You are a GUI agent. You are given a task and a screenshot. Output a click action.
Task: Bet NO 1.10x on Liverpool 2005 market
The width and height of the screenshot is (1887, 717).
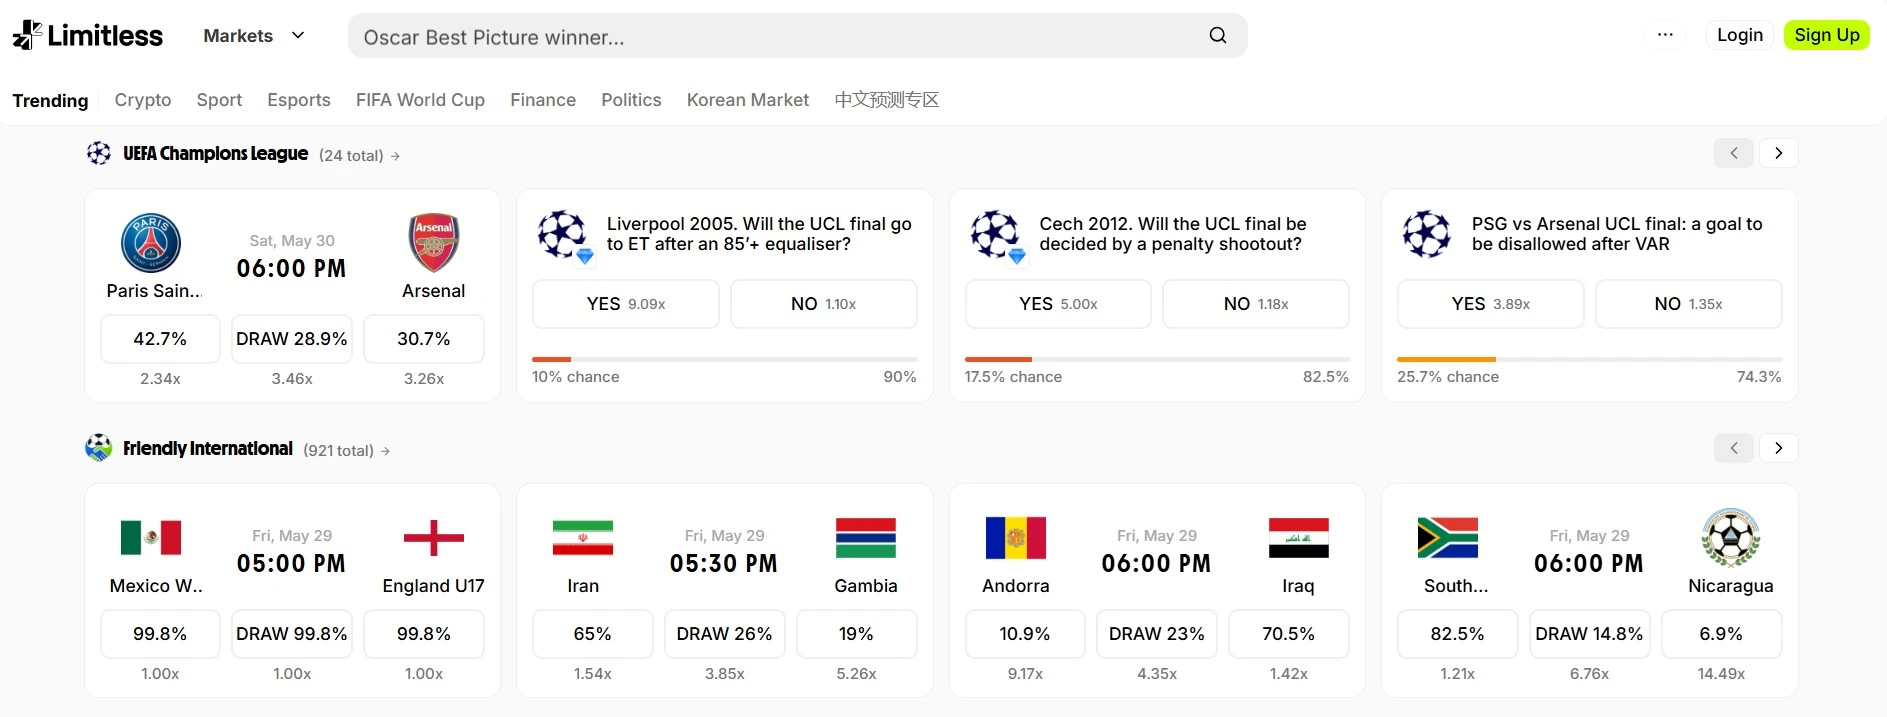(x=824, y=304)
